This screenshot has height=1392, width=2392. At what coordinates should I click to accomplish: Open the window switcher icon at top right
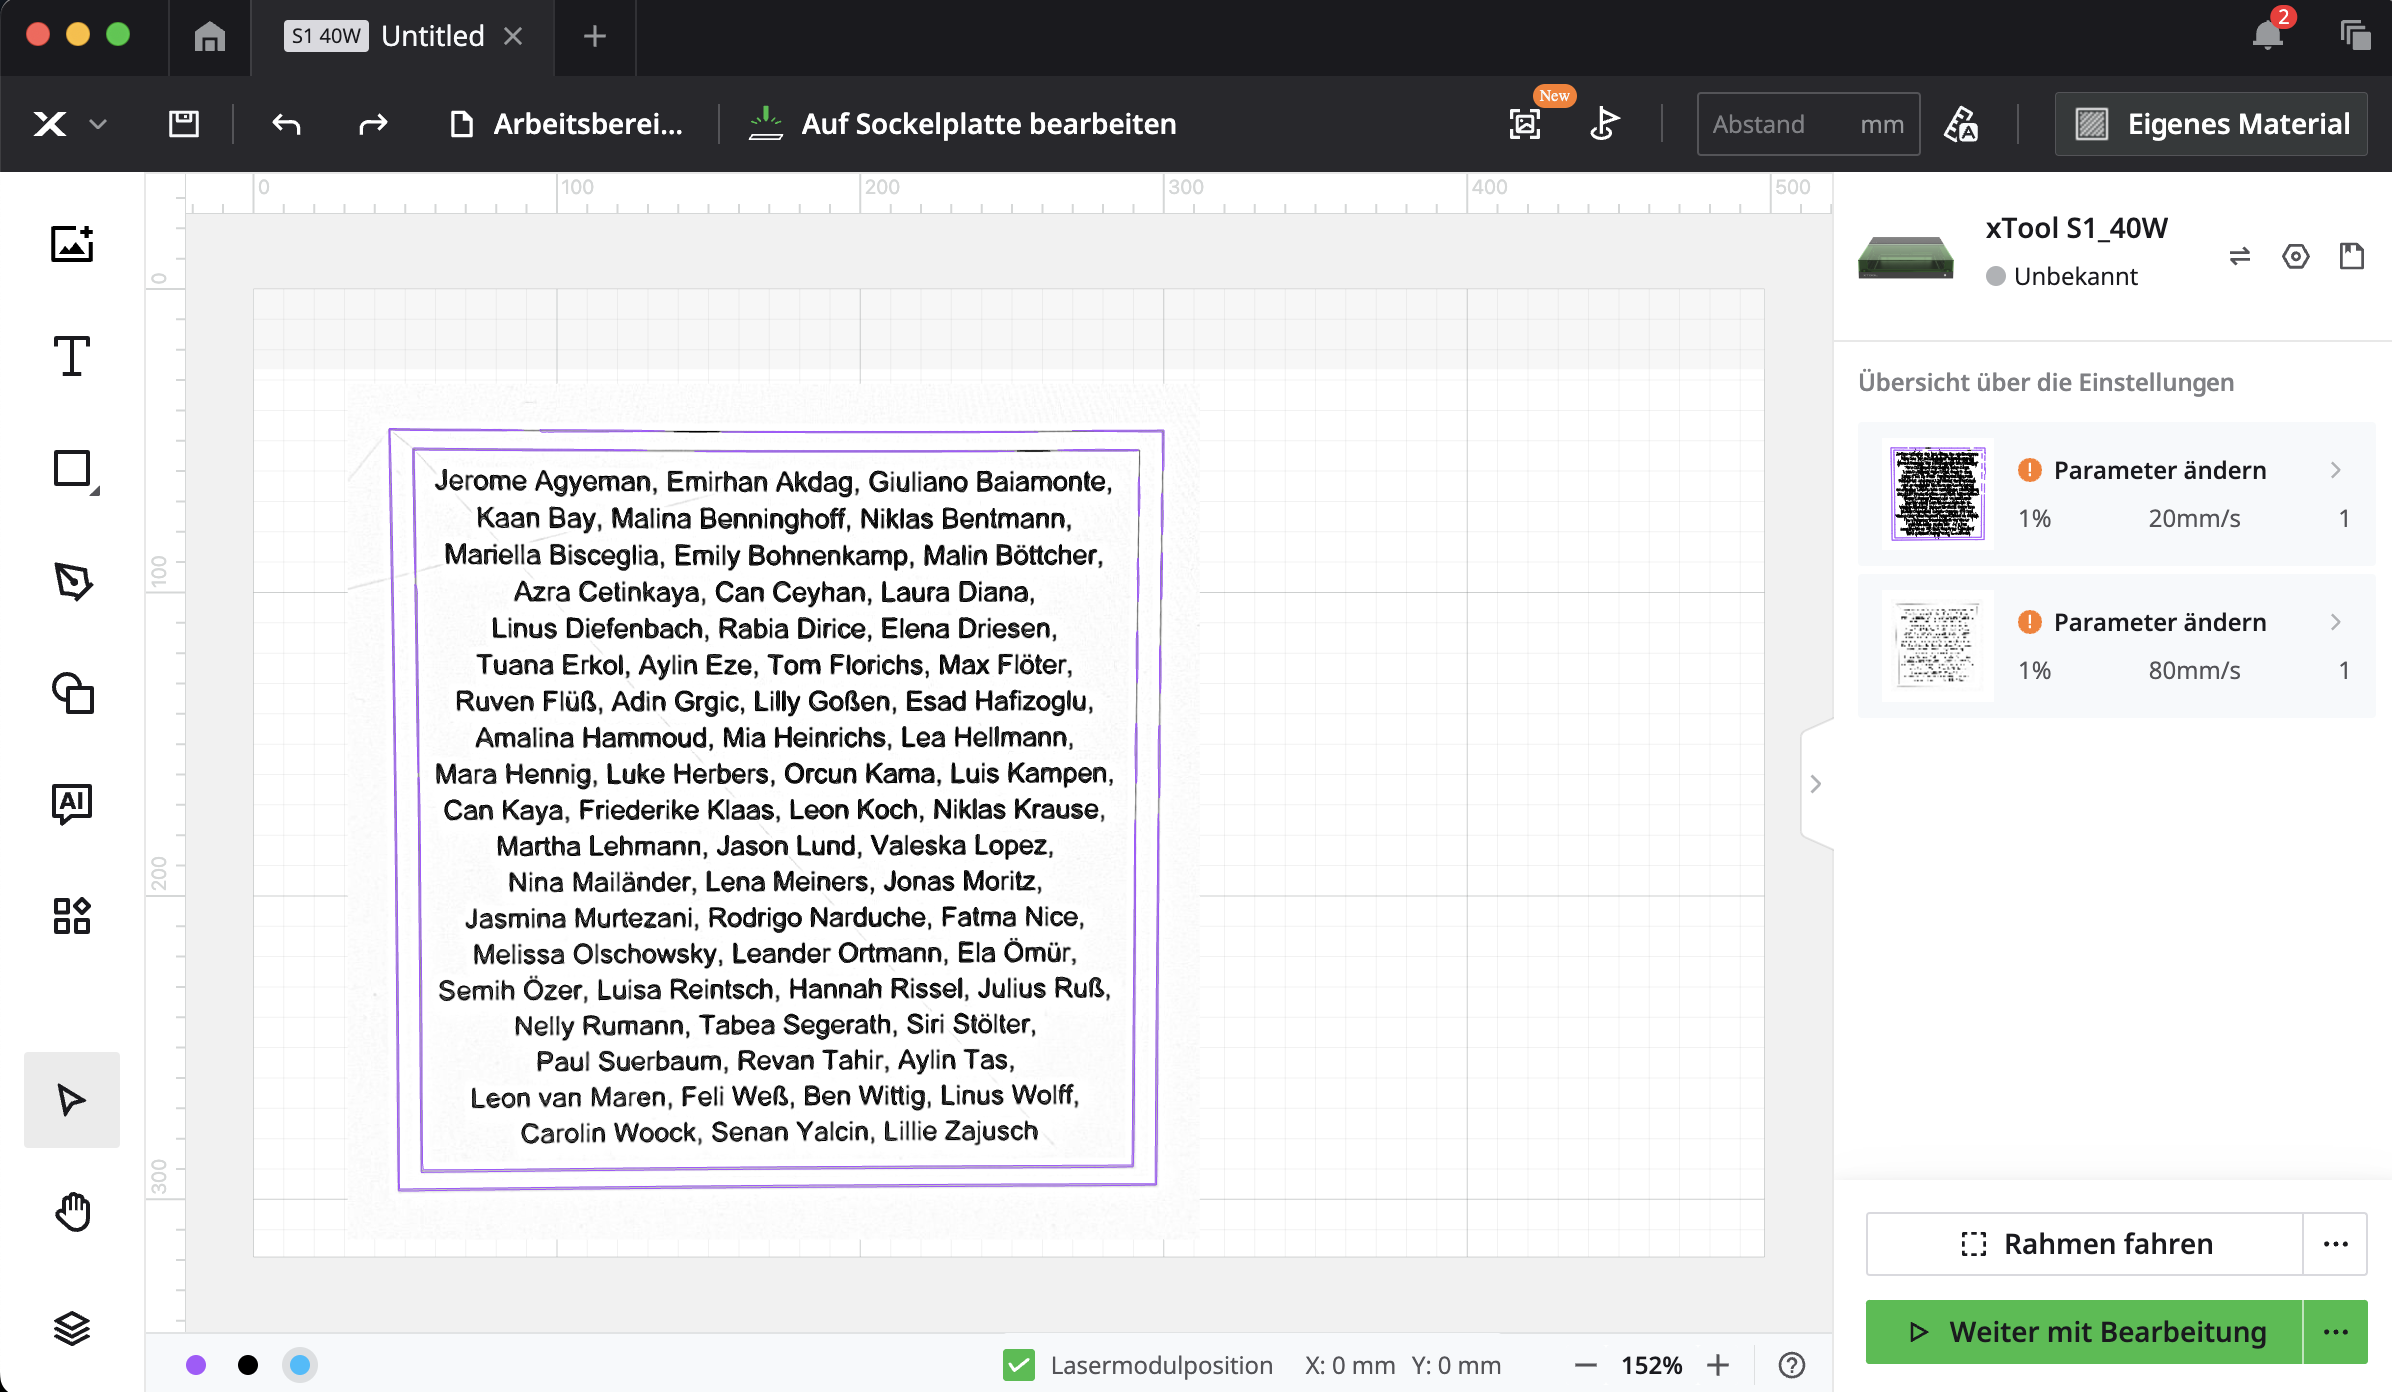2355,35
